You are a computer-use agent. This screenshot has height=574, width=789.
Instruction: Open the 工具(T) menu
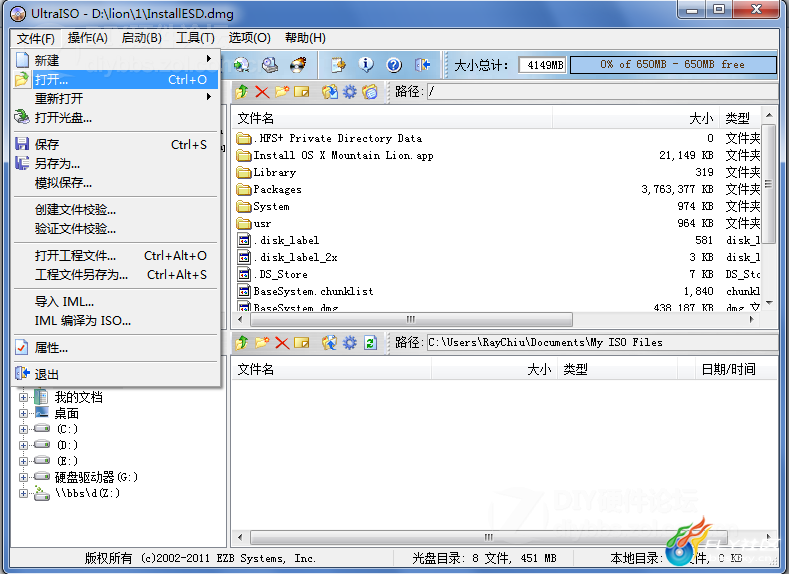(x=195, y=38)
